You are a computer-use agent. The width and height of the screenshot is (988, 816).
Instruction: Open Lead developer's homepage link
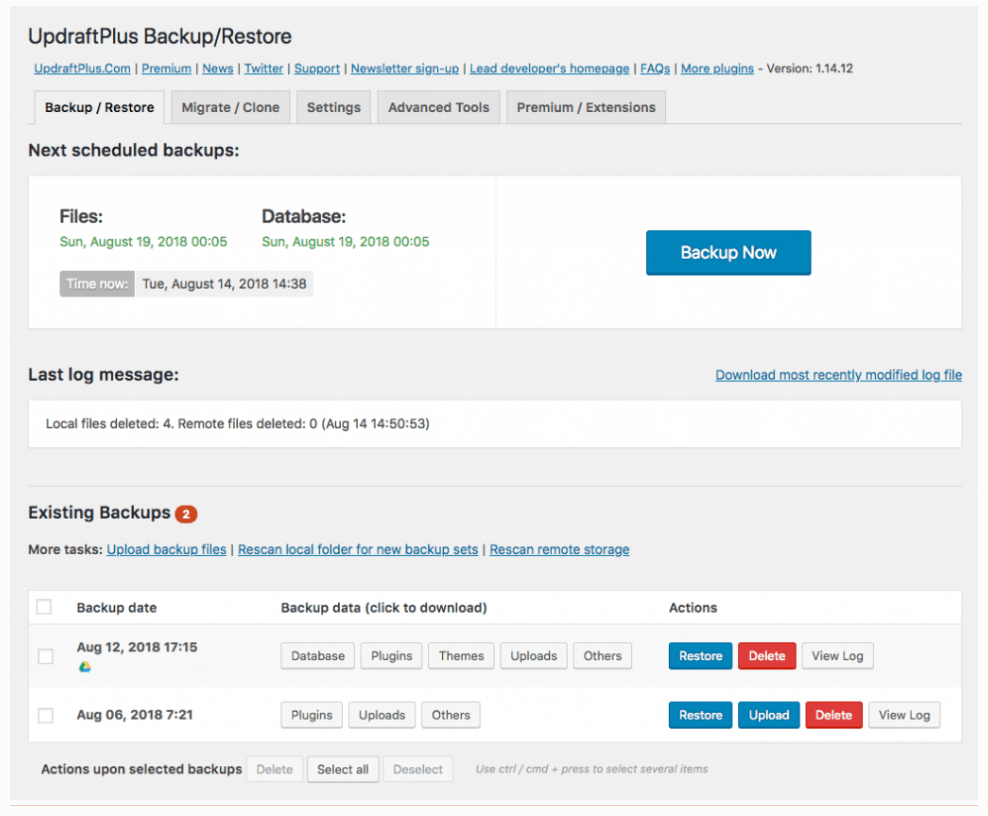click(x=549, y=69)
